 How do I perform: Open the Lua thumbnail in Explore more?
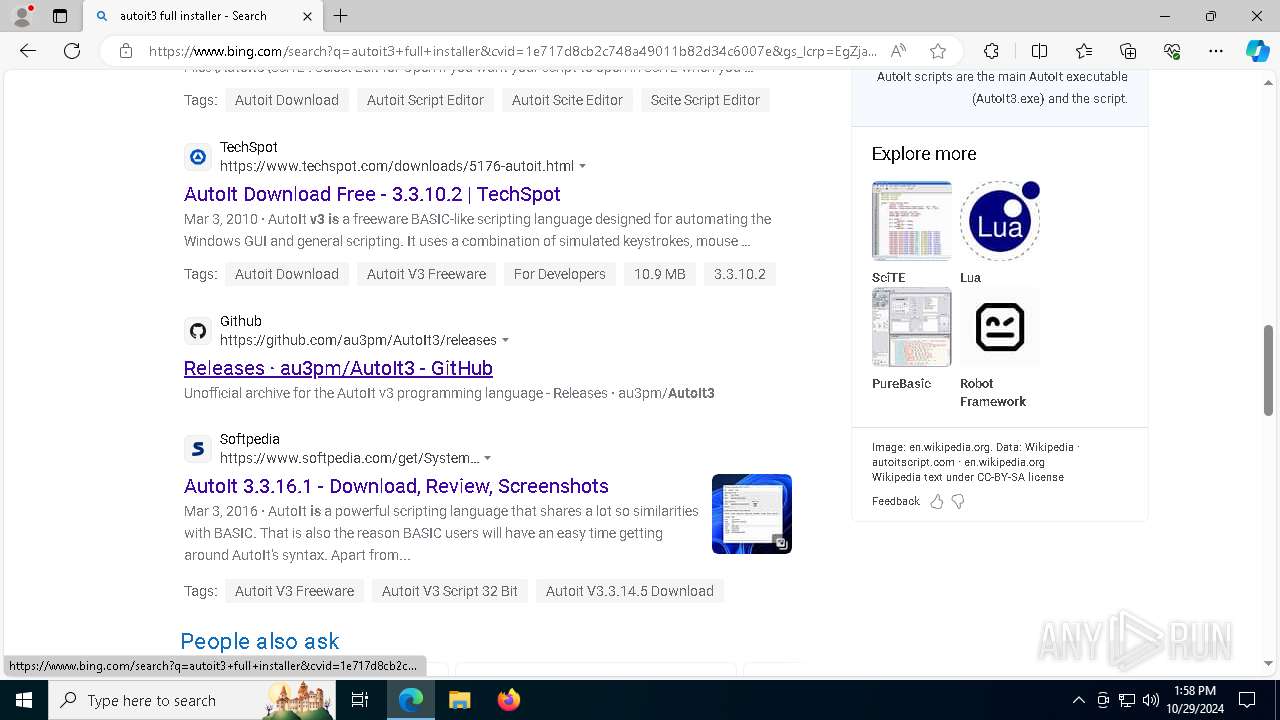point(1000,221)
